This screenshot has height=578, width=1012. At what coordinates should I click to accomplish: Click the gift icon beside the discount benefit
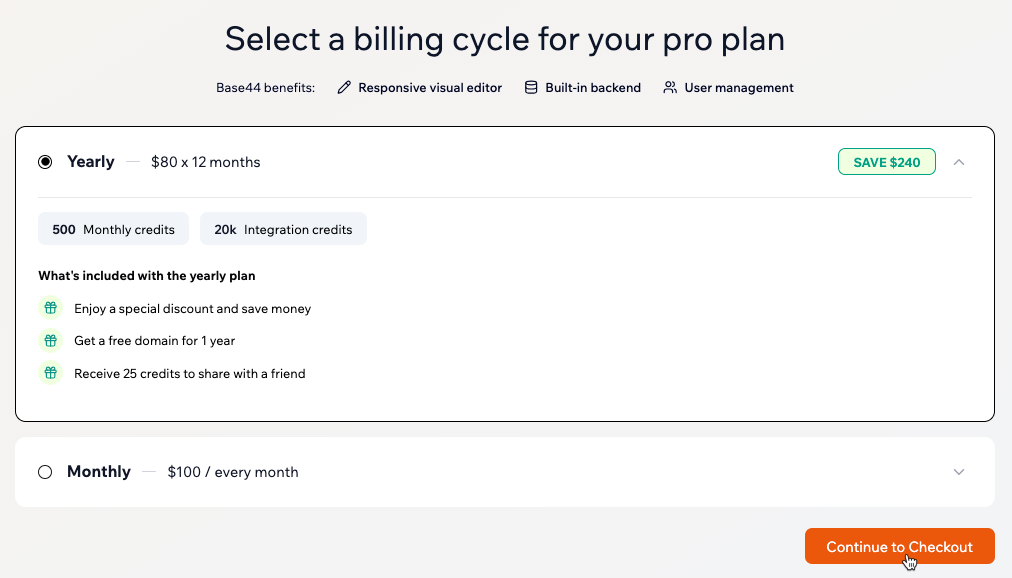coord(50,308)
